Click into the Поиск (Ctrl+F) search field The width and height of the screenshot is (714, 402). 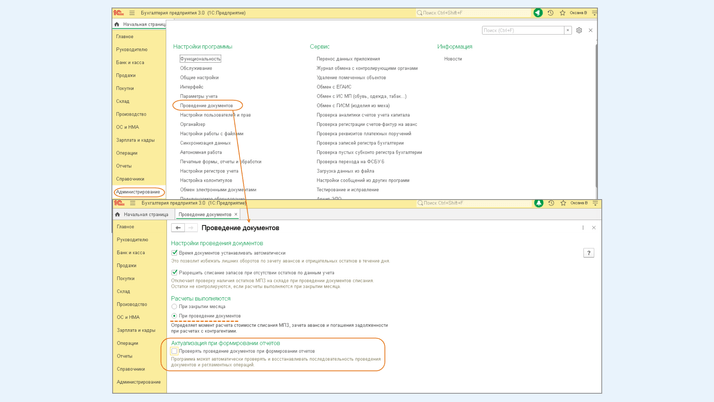coord(522,31)
